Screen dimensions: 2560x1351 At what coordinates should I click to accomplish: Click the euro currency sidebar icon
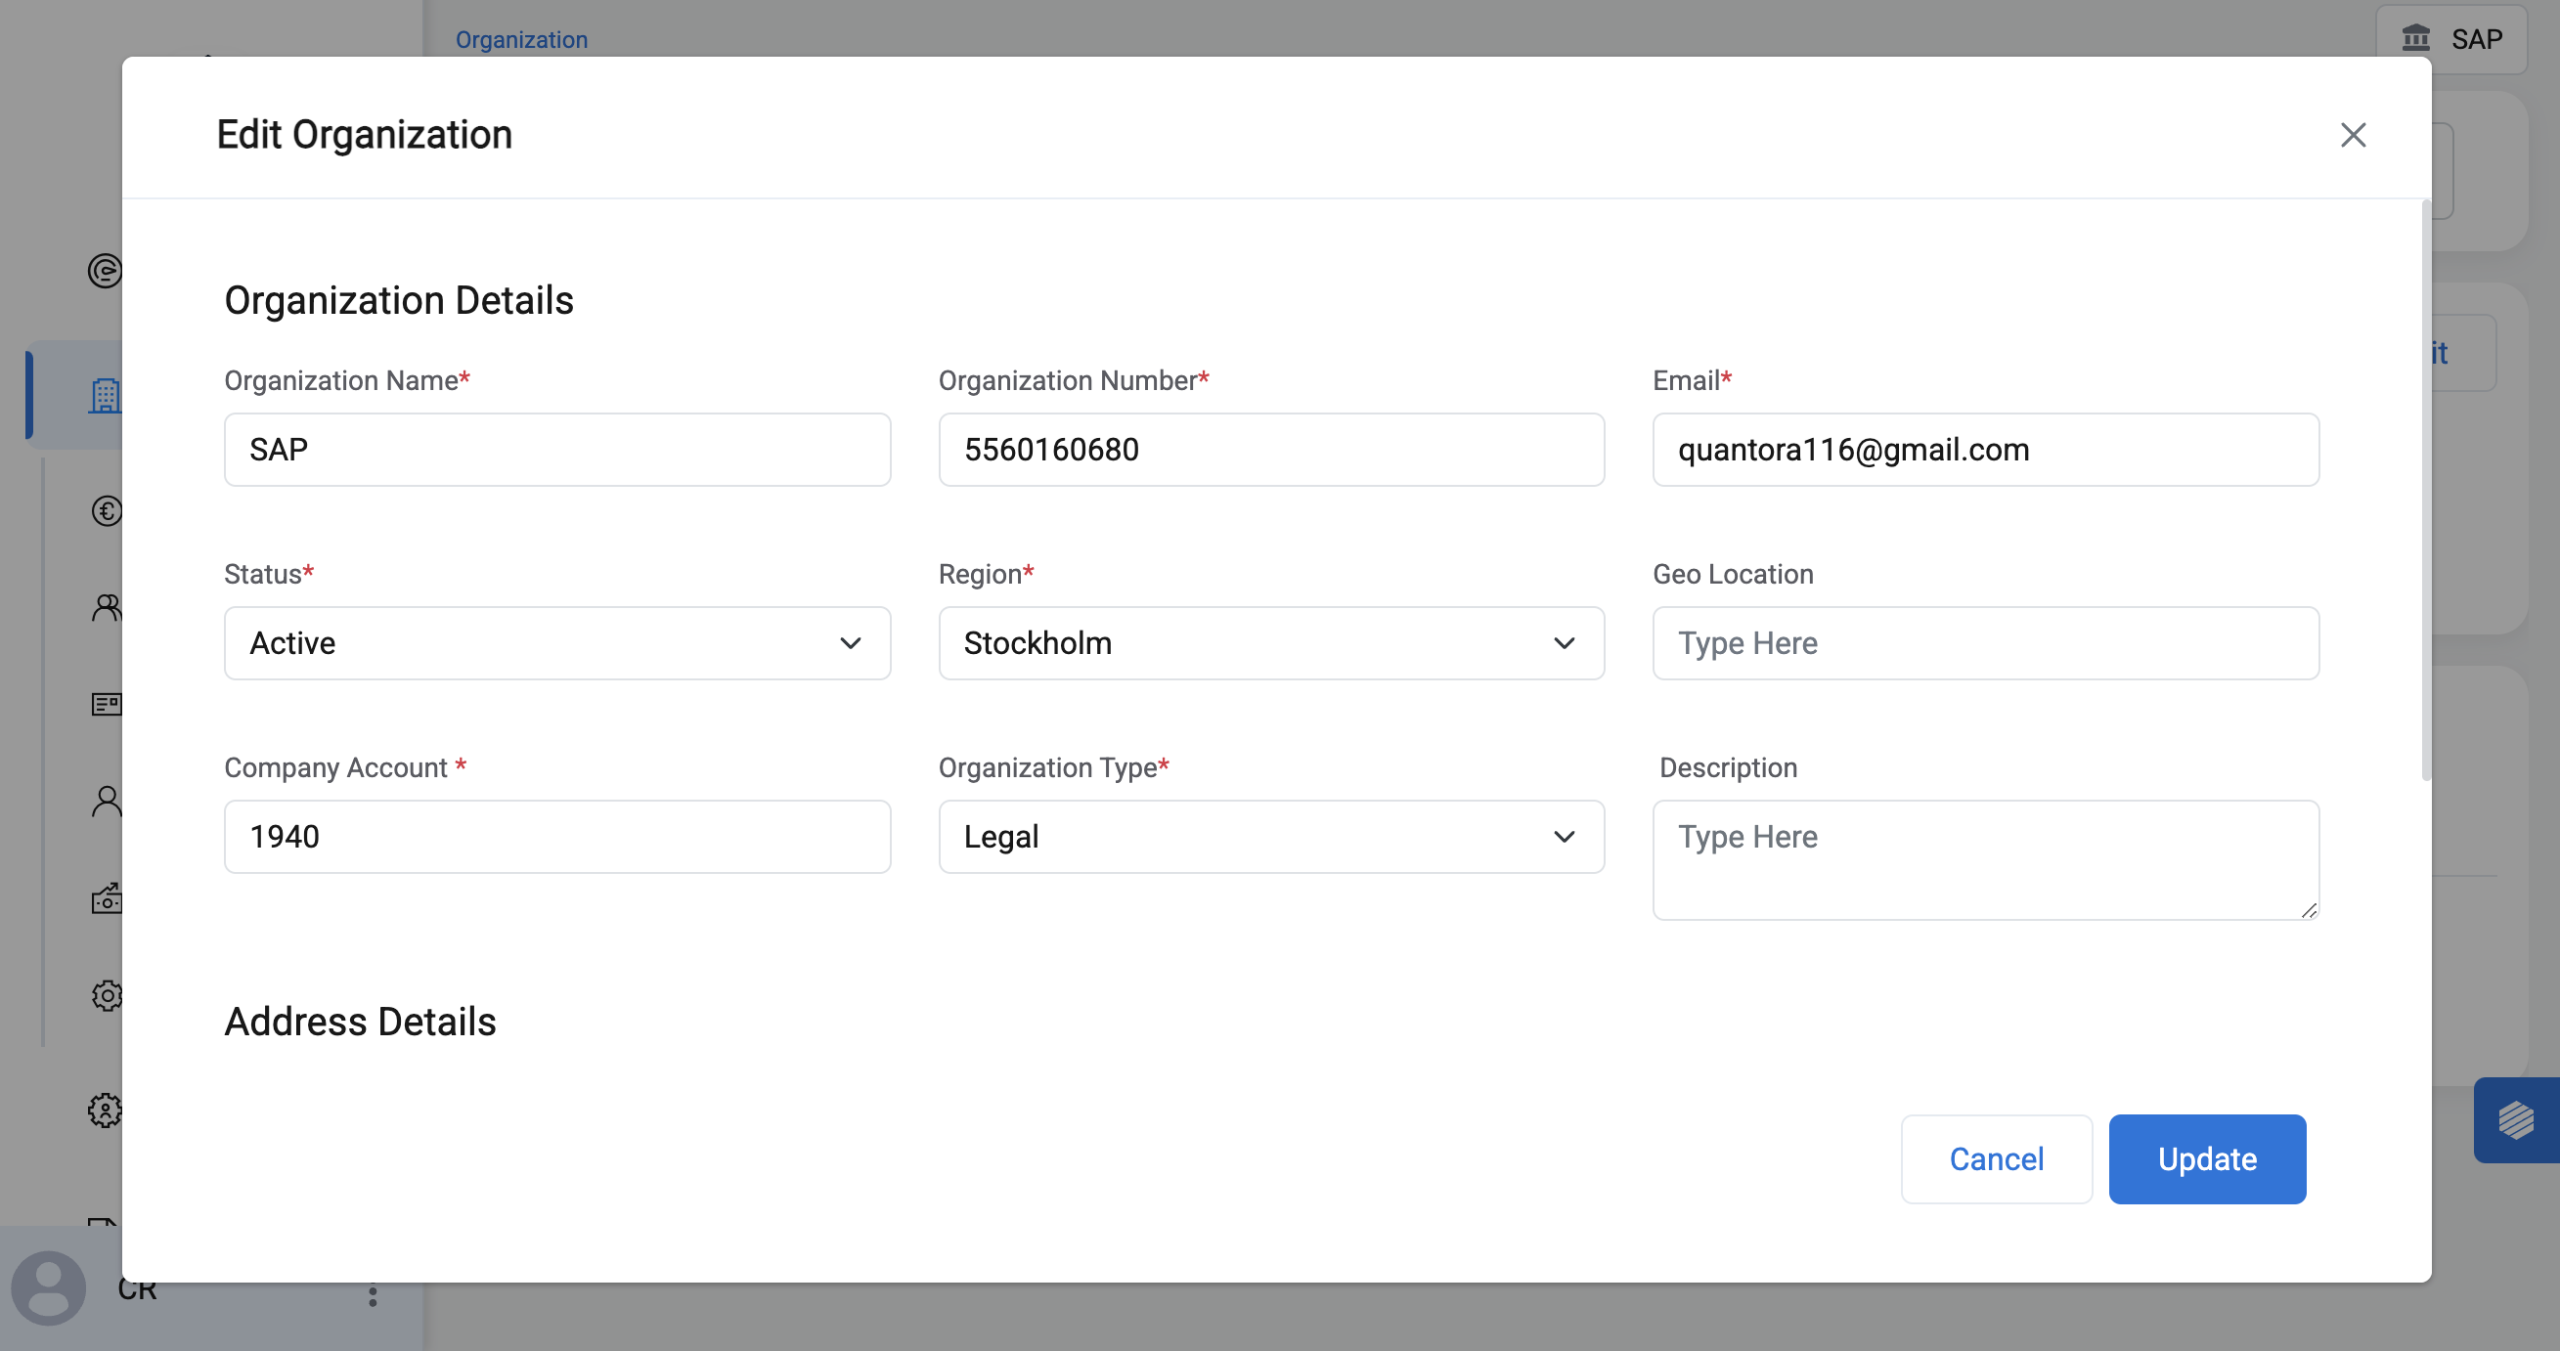point(106,511)
